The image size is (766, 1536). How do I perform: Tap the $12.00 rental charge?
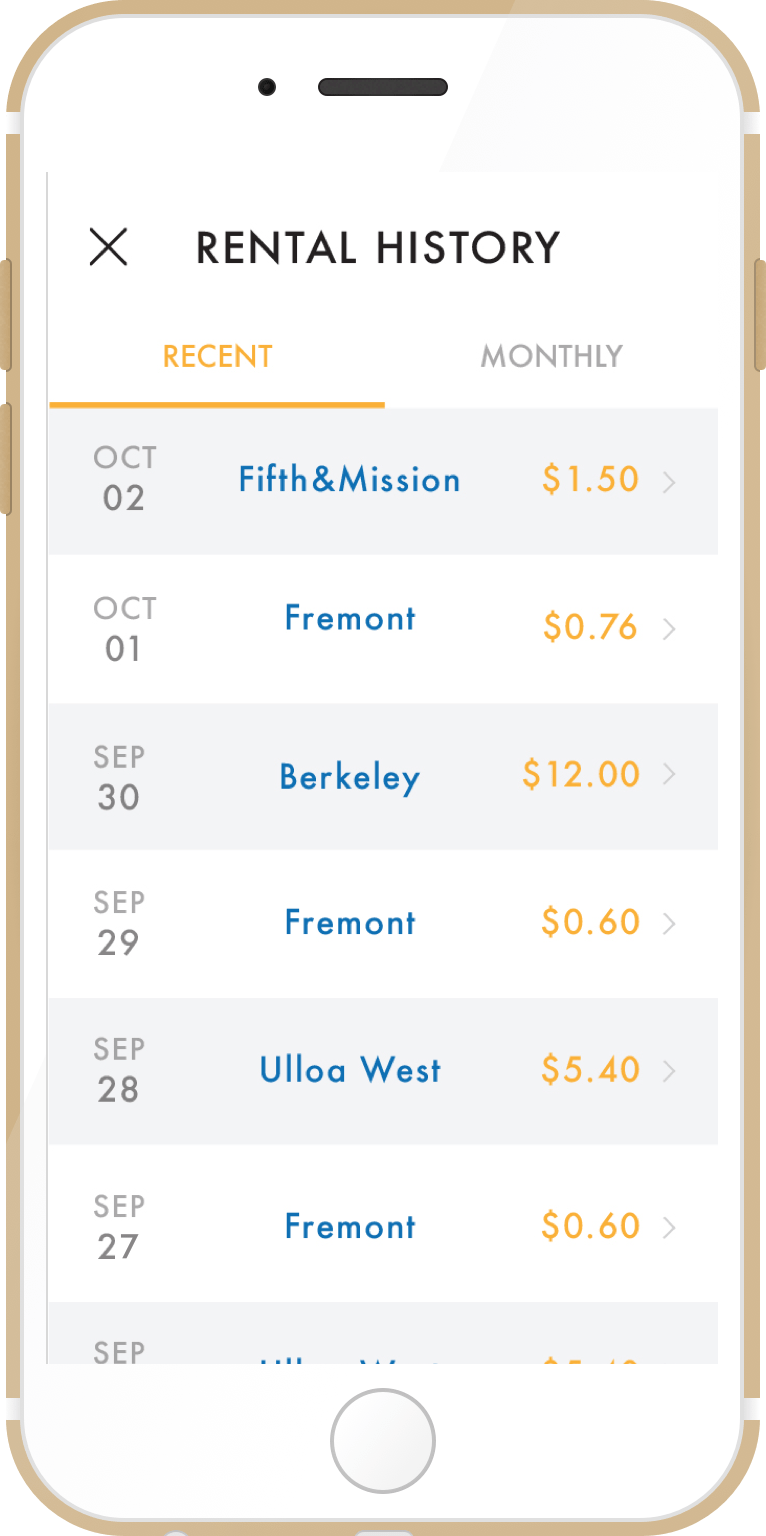[581, 775]
